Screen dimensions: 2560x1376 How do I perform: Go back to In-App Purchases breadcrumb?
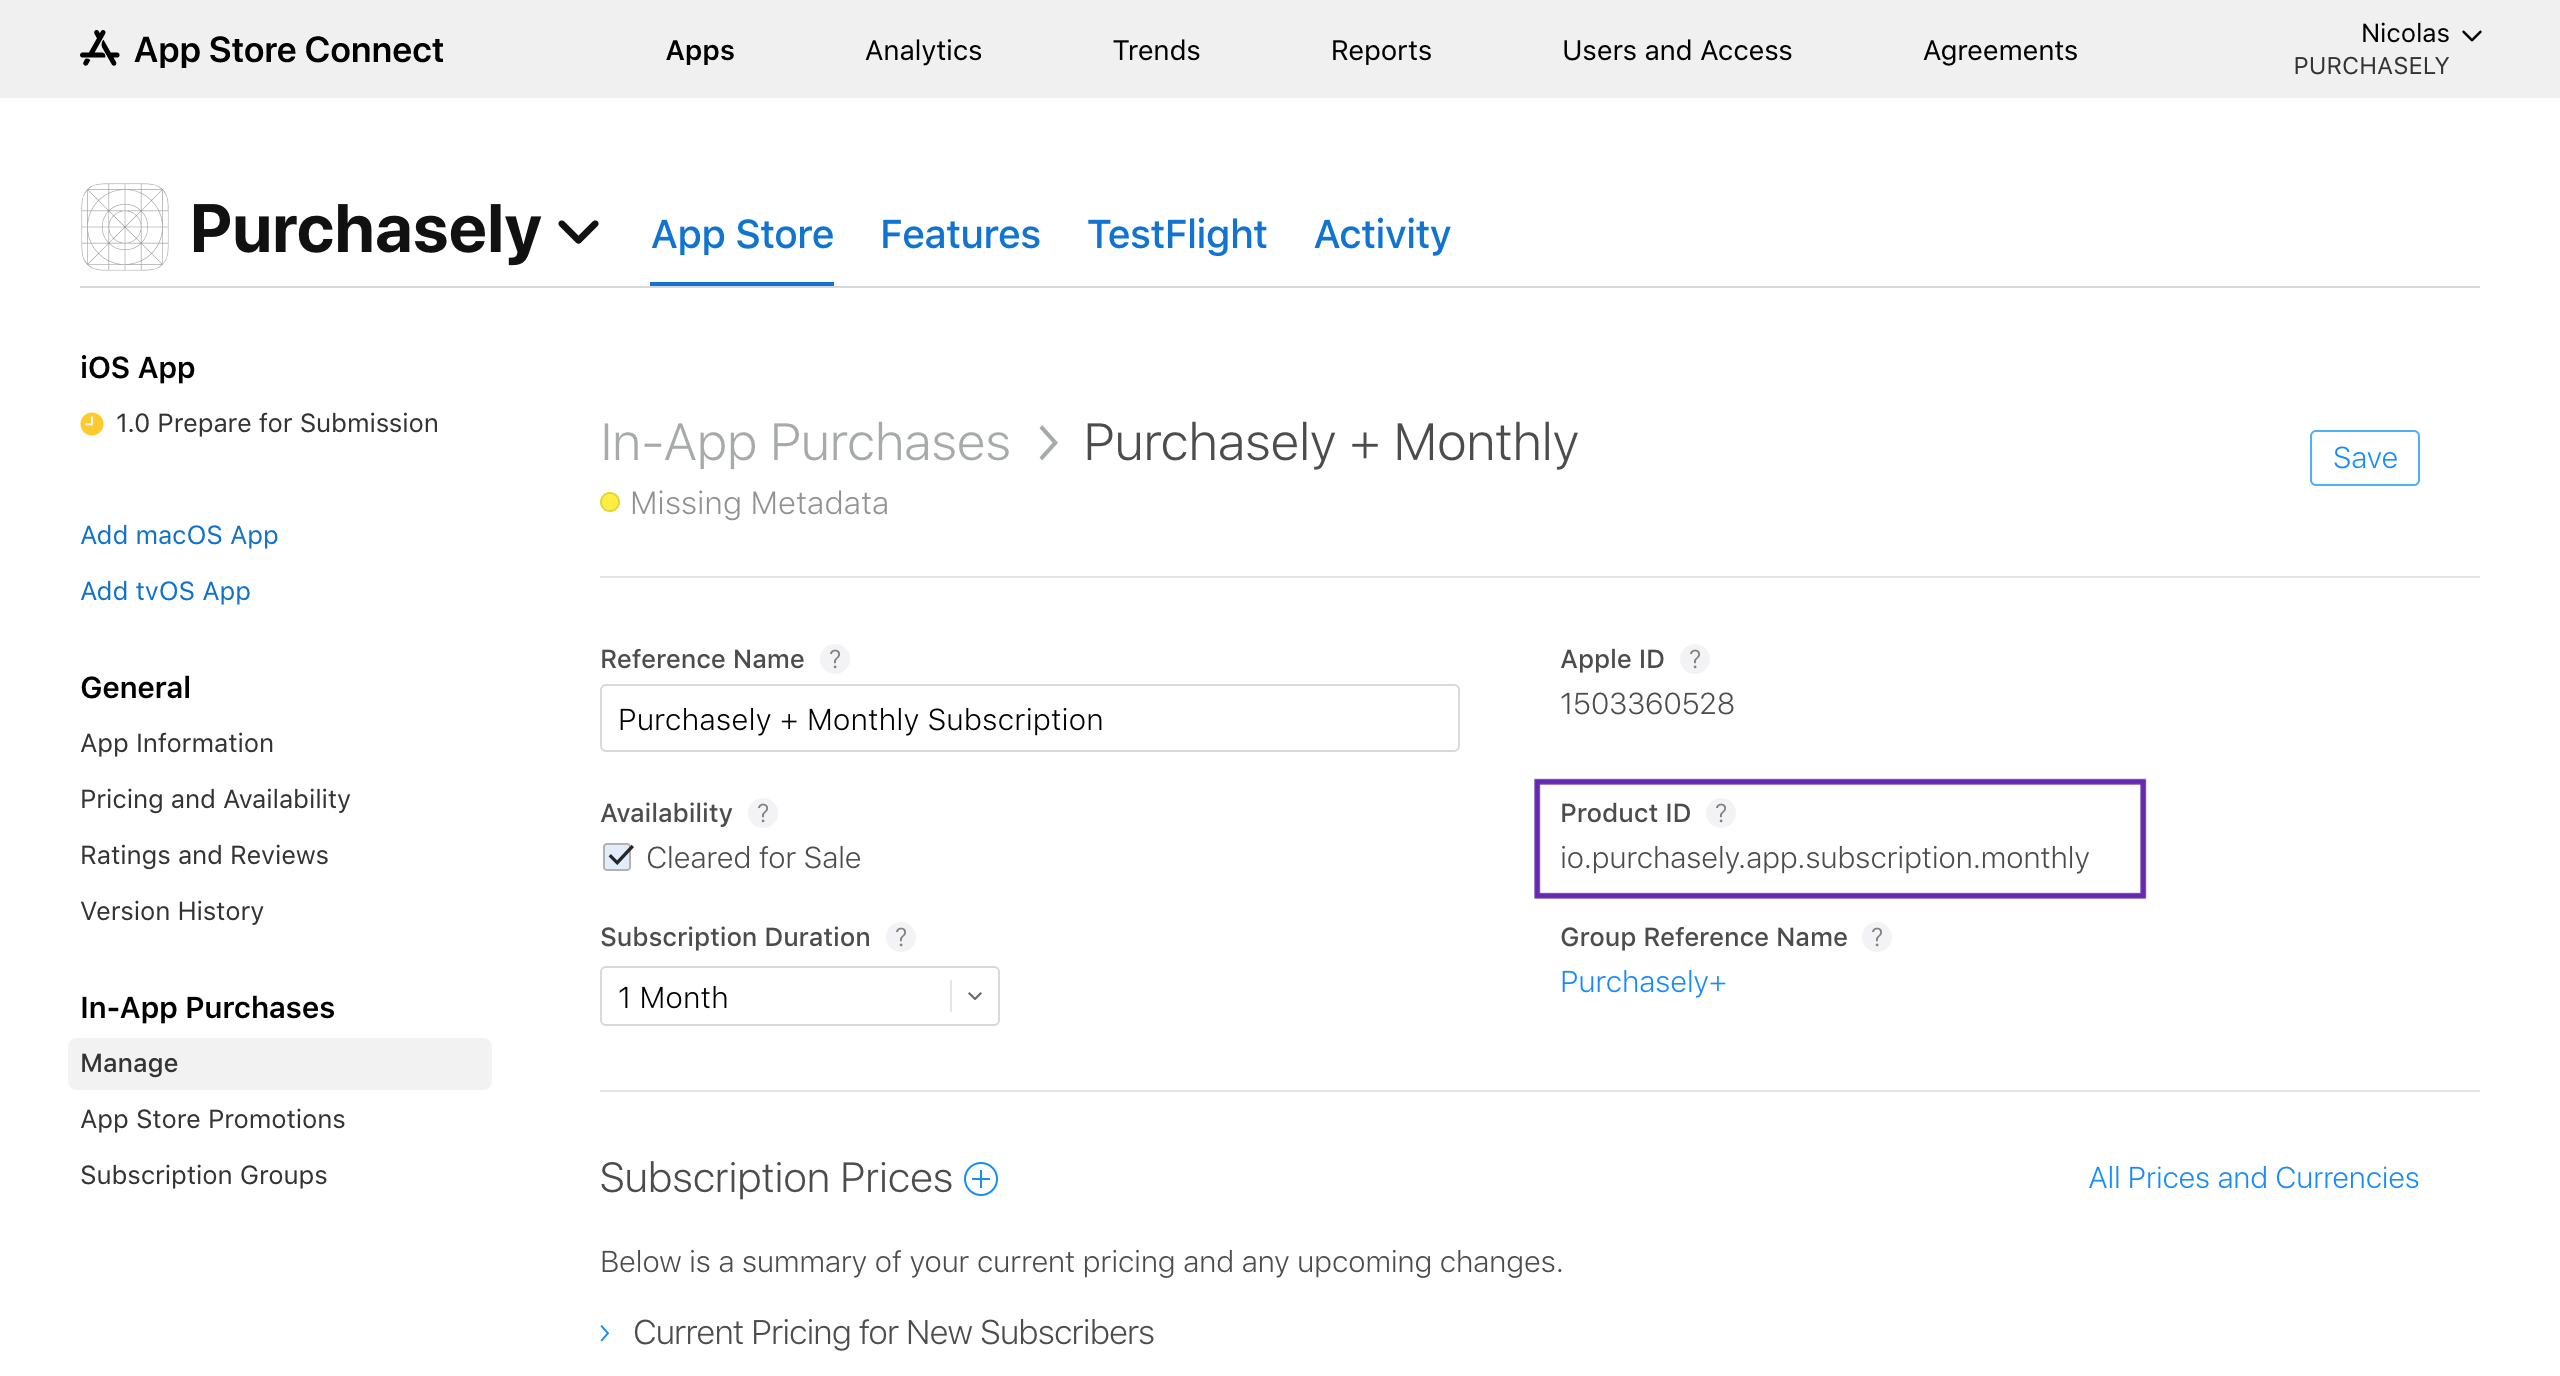click(805, 442)
